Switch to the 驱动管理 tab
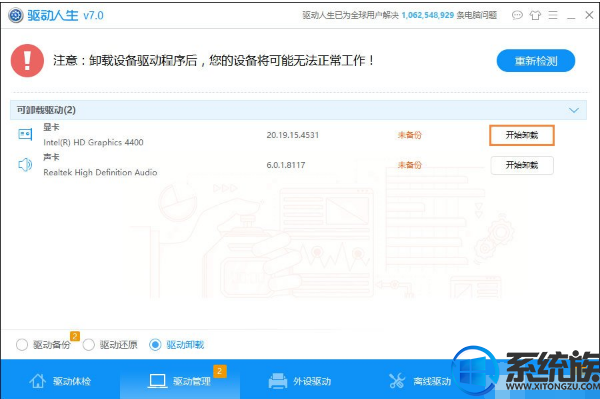Viewport: 600px width, 399px height. pos(180,380)
